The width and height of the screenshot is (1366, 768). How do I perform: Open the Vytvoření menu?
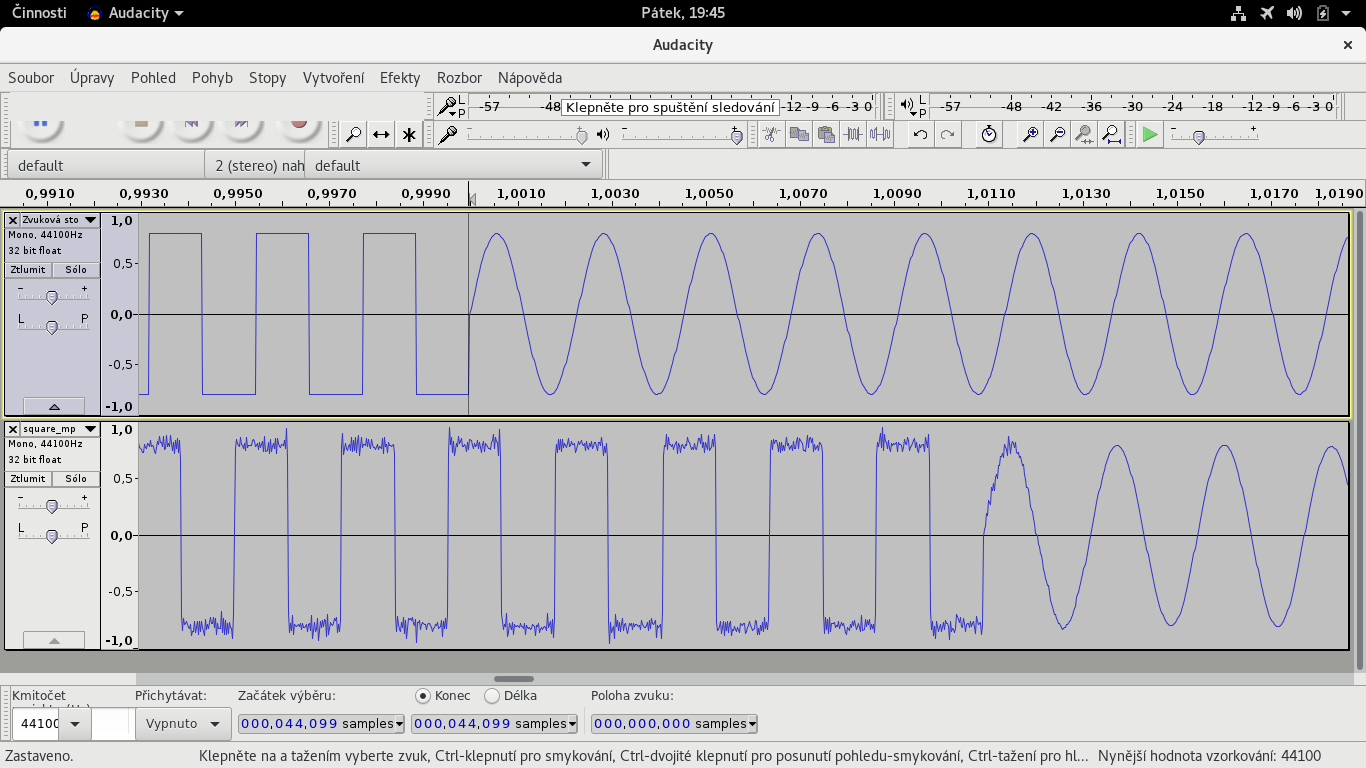333,77
